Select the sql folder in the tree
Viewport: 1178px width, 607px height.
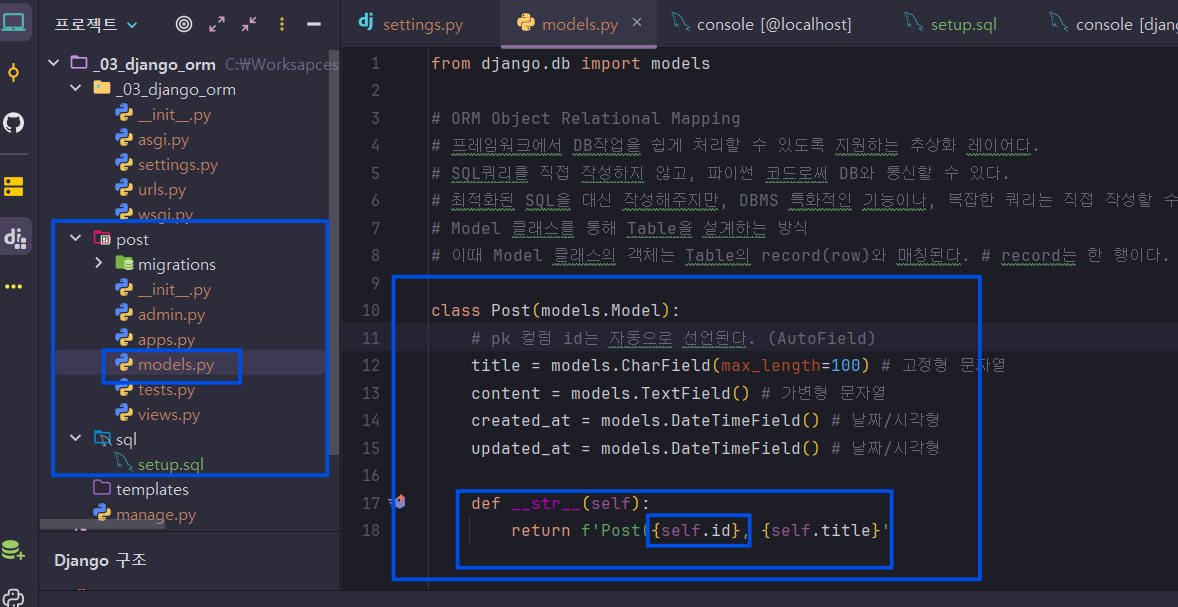pyautogui.click(x=114, y=439)
